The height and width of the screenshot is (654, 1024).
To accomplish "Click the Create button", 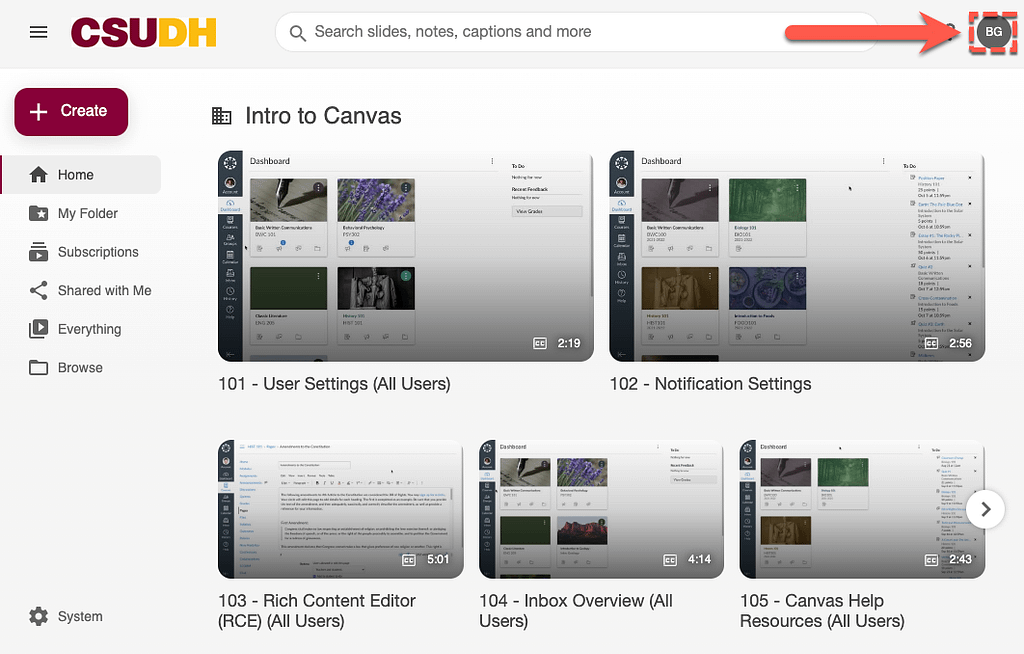I will [x=71, y=112].
